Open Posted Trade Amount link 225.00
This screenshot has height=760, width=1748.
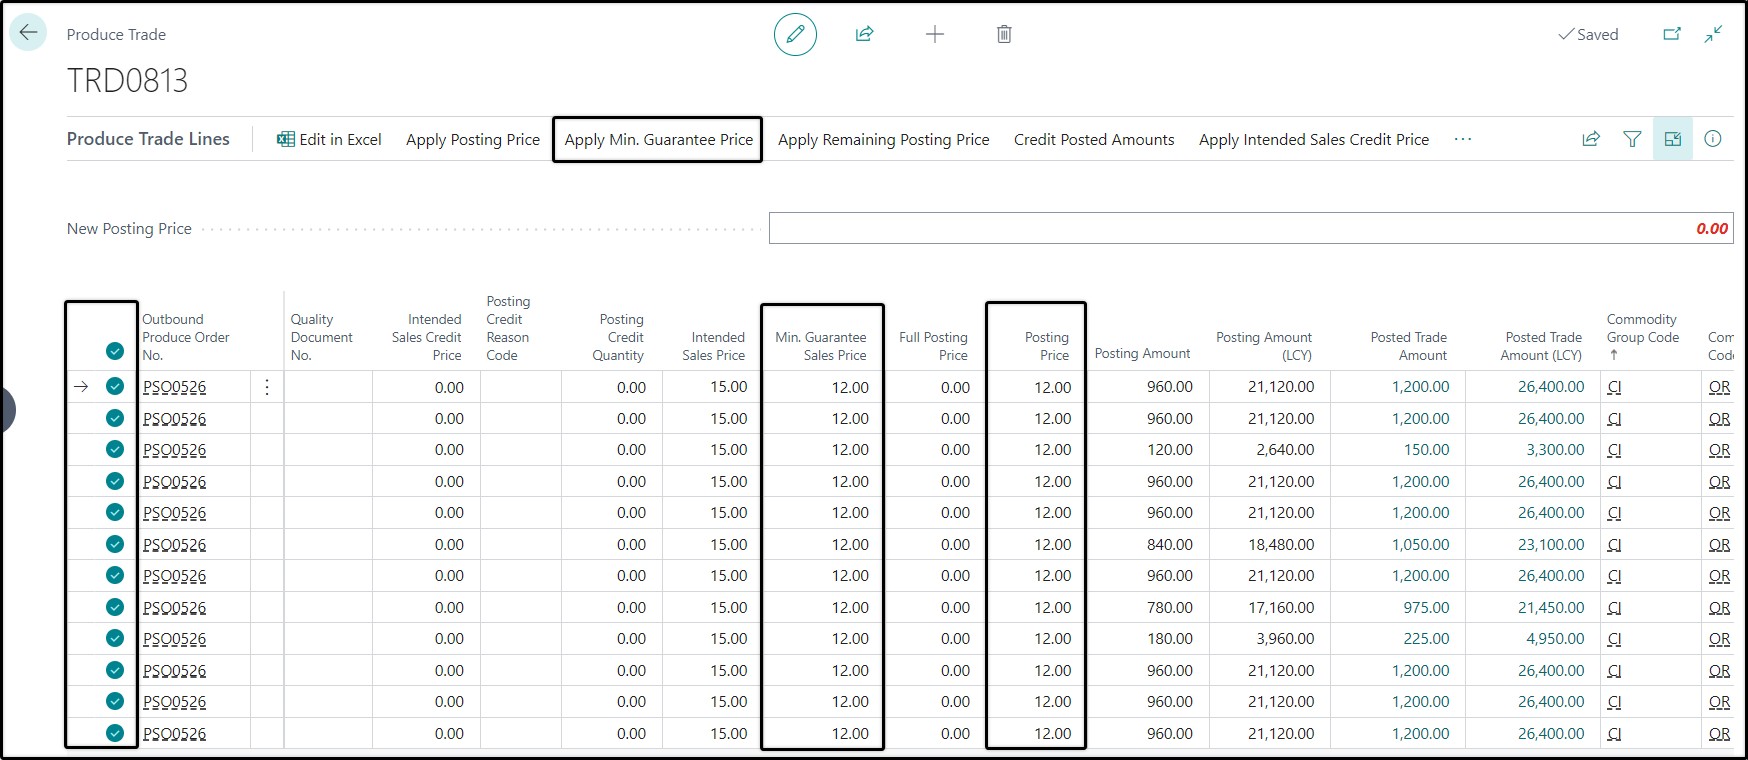(1427, 639)
